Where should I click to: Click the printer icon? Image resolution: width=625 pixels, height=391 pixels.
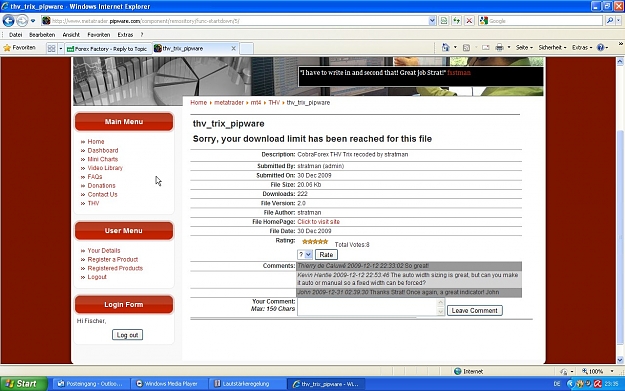(x=499, y=47)
